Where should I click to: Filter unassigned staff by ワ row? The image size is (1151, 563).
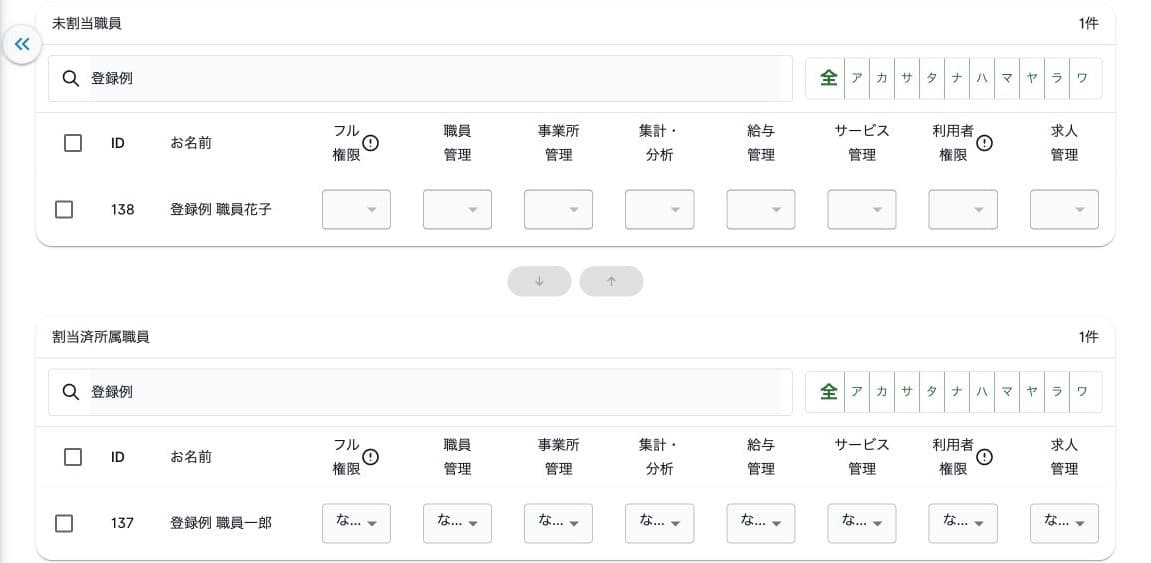coord(1082,79)
